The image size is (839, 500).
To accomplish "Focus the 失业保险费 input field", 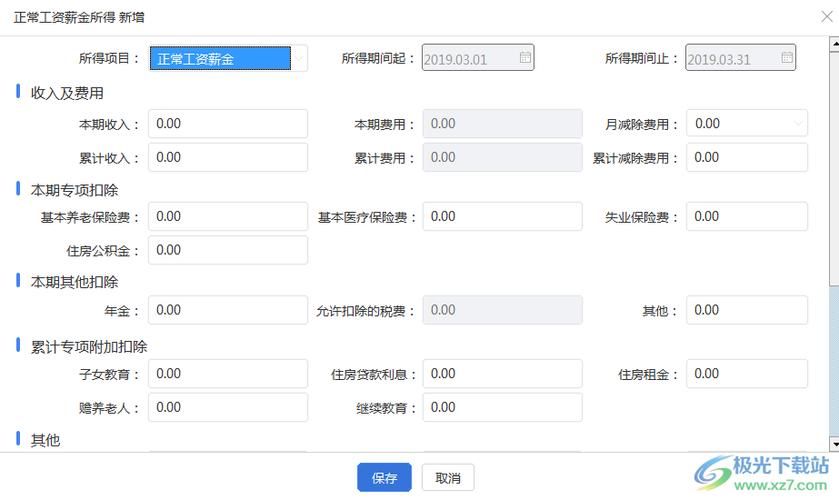I will 747,216.
